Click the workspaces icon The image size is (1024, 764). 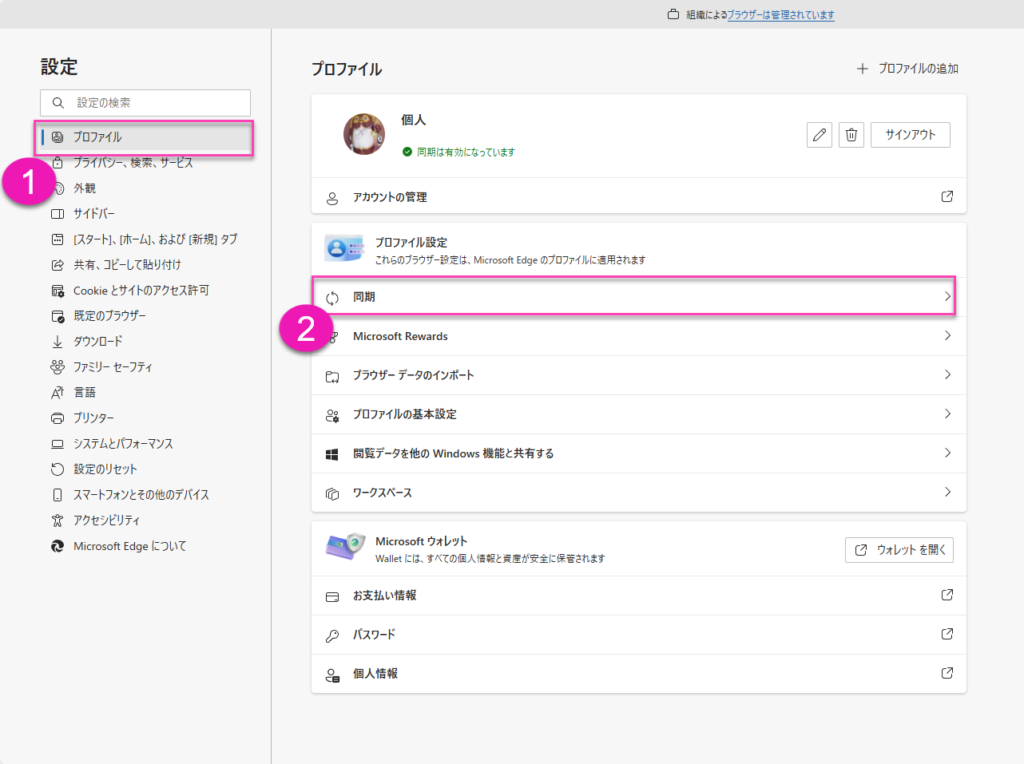[333, 493]
